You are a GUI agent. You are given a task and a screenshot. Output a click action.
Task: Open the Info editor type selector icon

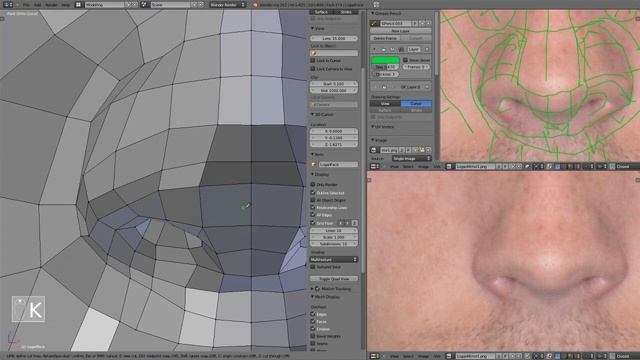8,5
